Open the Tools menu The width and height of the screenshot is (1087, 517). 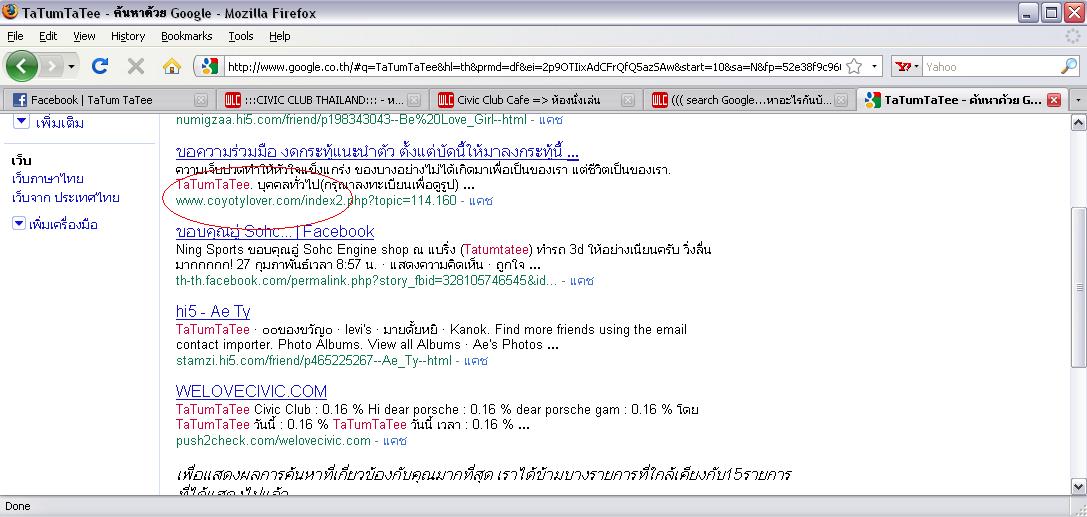click(240, 36)
